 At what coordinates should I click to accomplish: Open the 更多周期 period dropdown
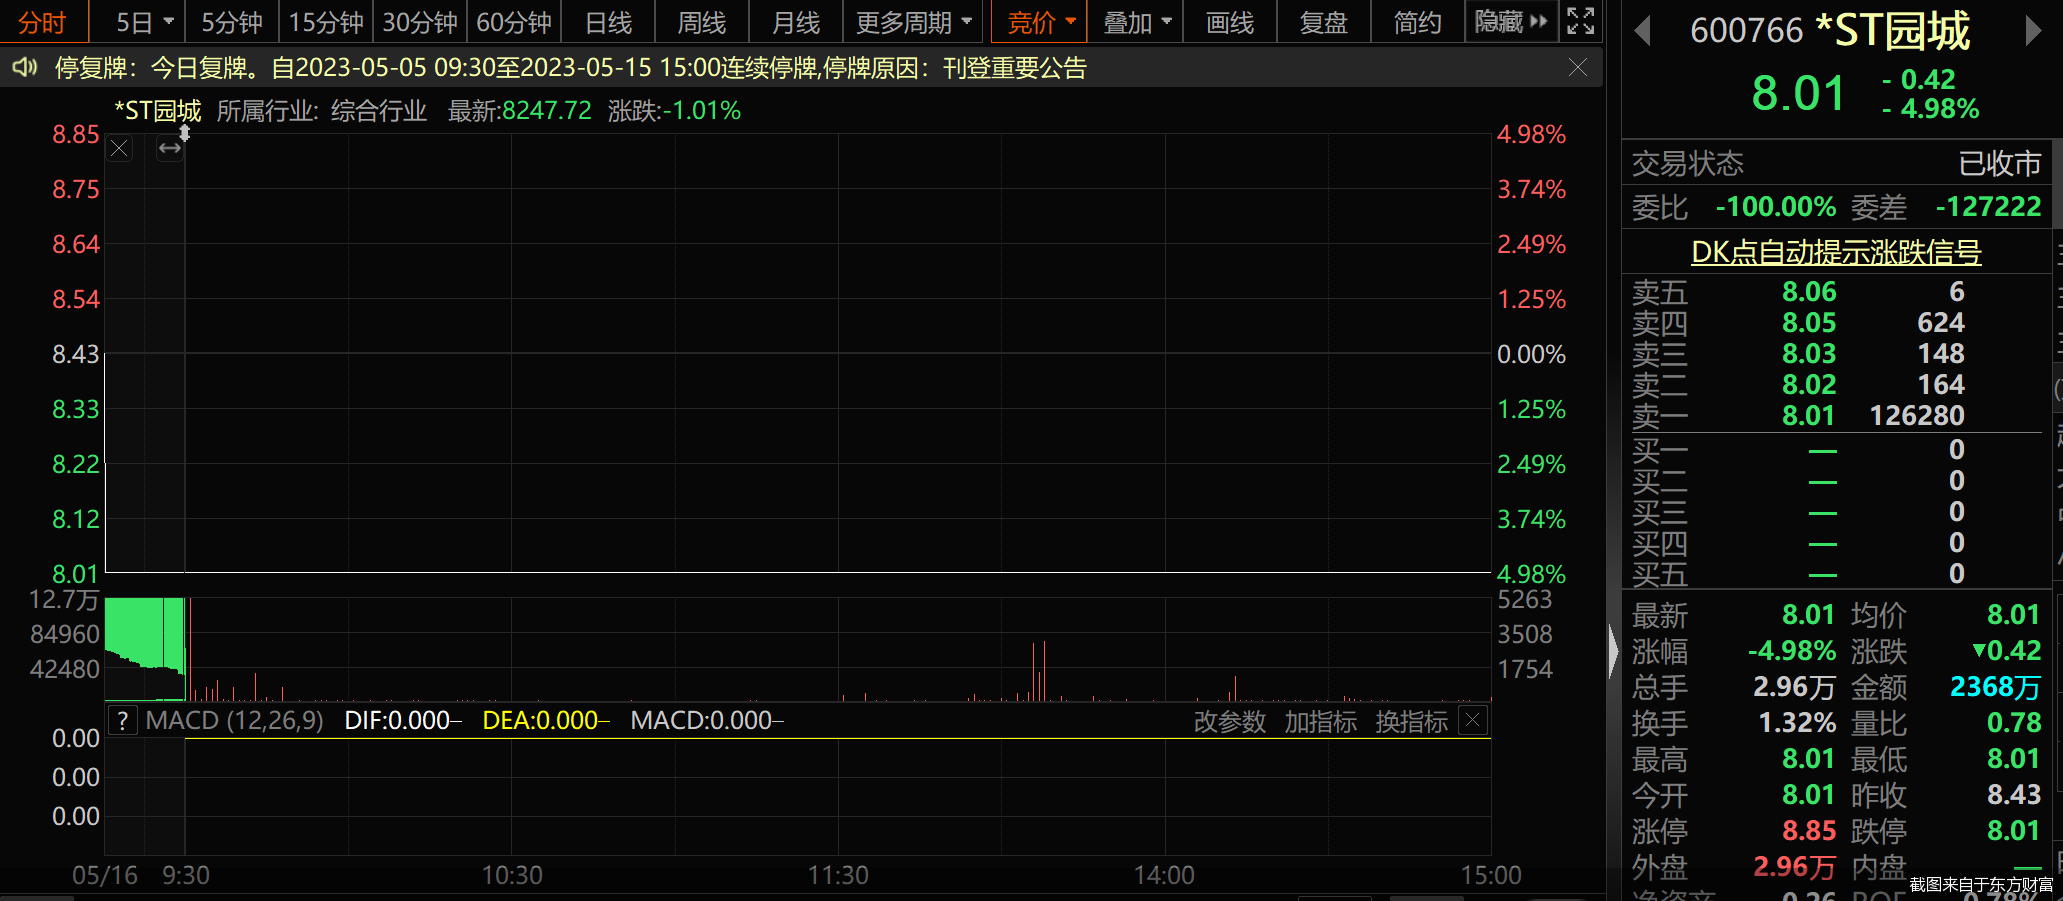click(913, 22)
